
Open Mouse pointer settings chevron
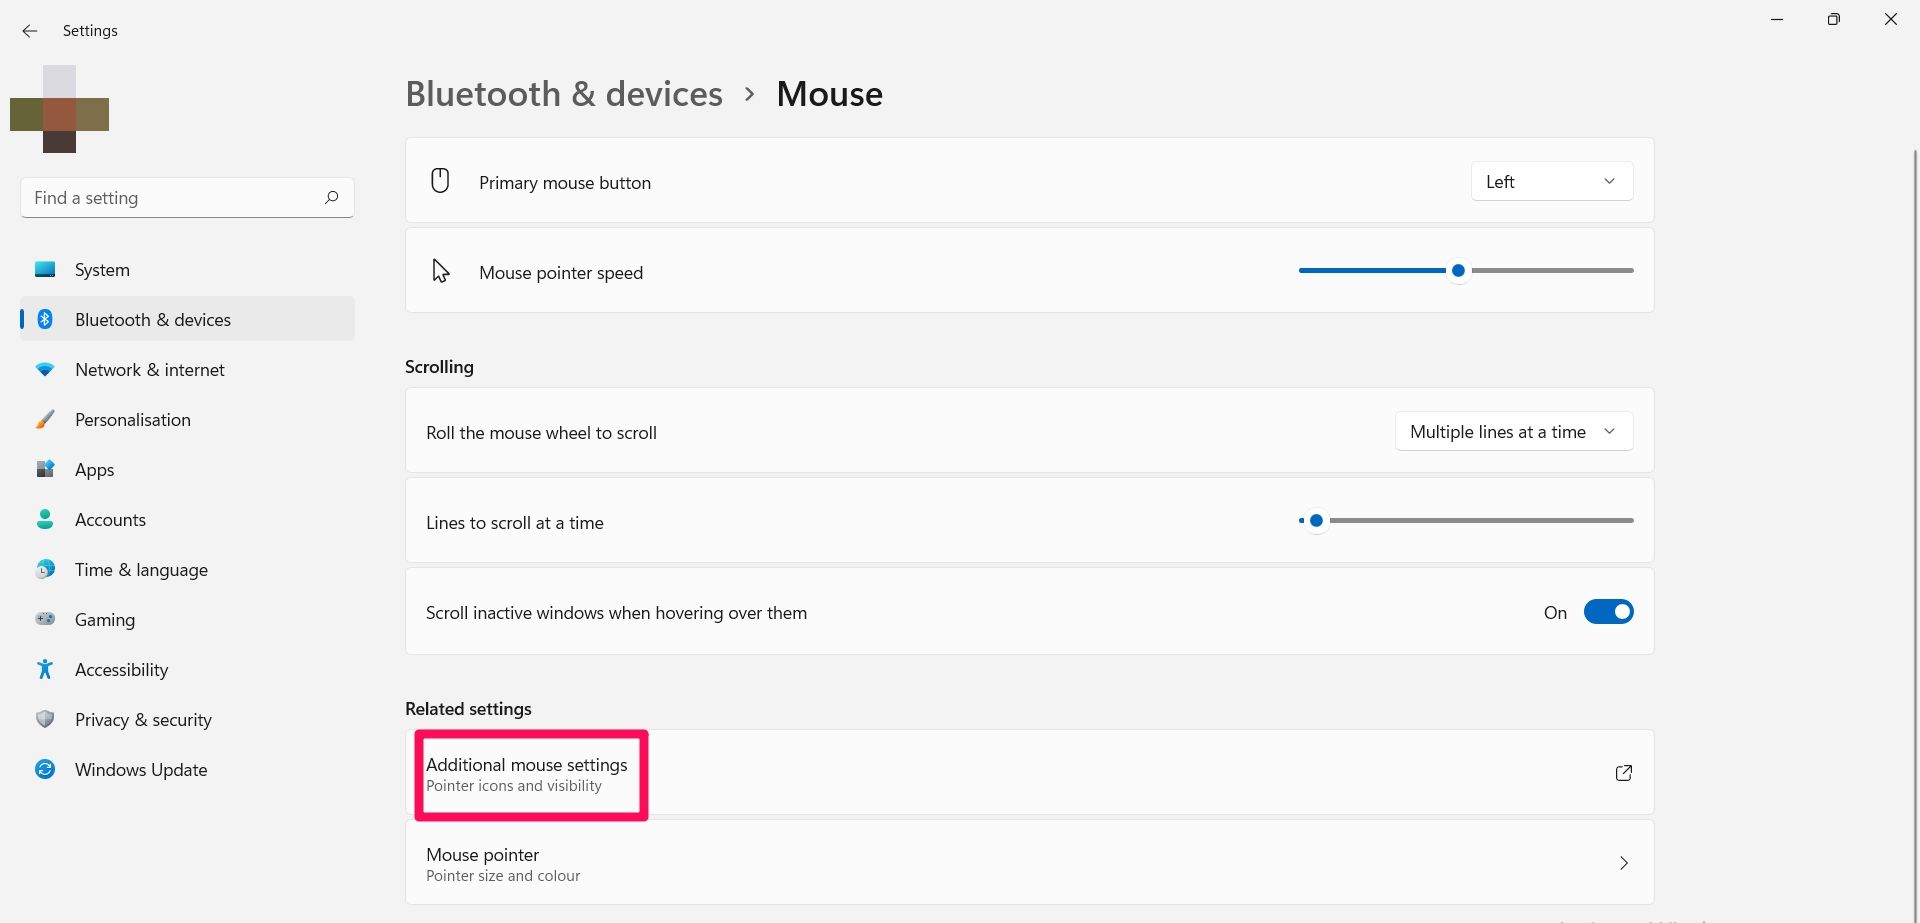coord(1623,863)
